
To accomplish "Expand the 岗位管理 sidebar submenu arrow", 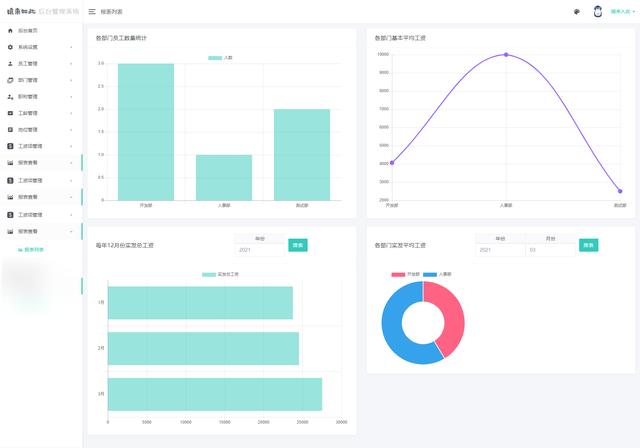I will 71,130.
